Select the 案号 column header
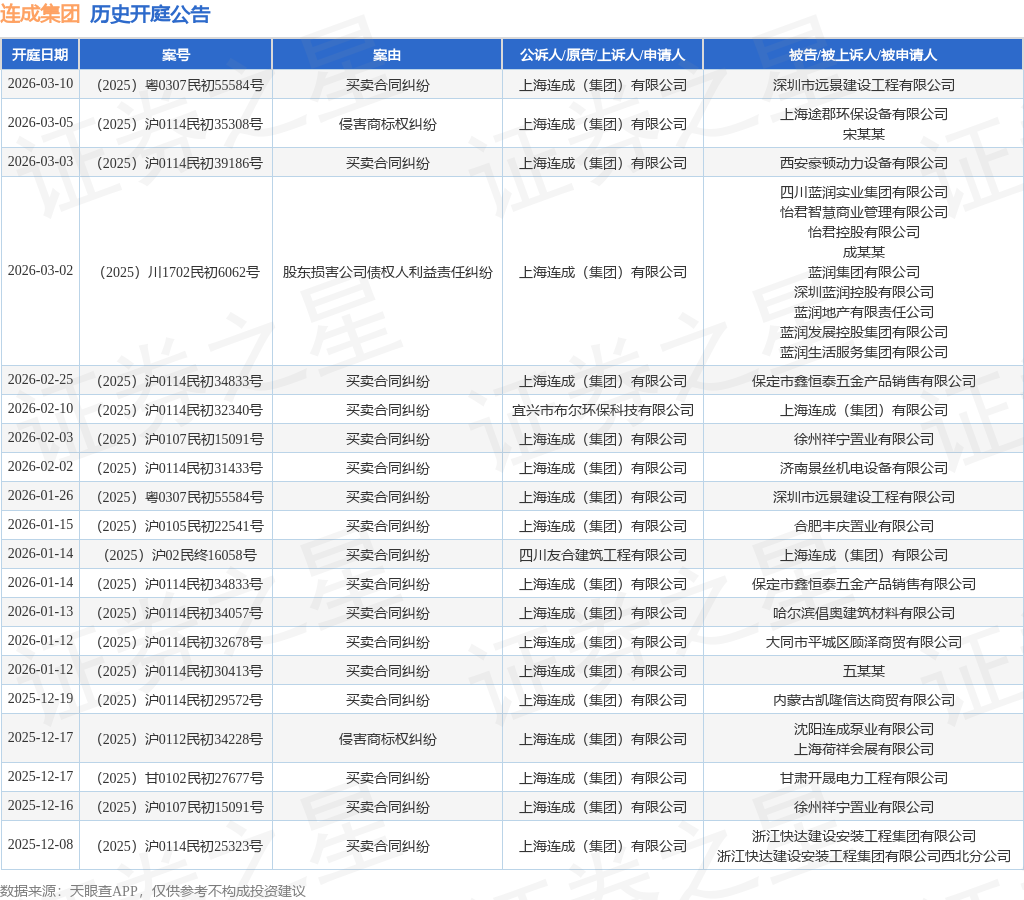Viewport: 1024px width, 900px height. click(x=176, y=55)
